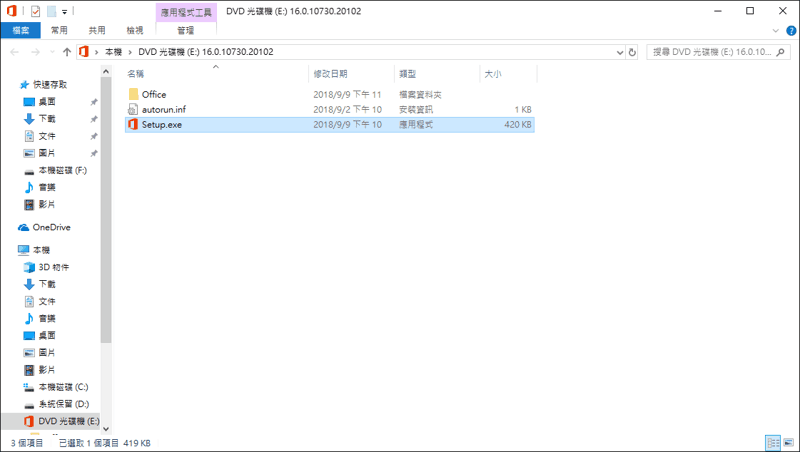800x452 pixels.
Task: Open the 檔案 file menu tab
Action: [20, 31]
